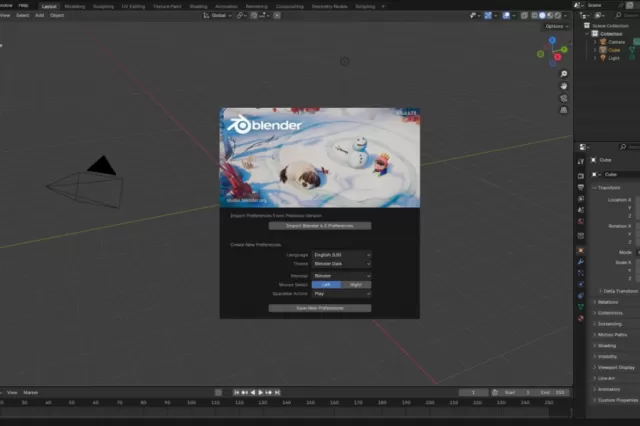This screenshot has width=640, height=426.
Task: Click Save New Preferences button
Action: click(x=320, y=308)
